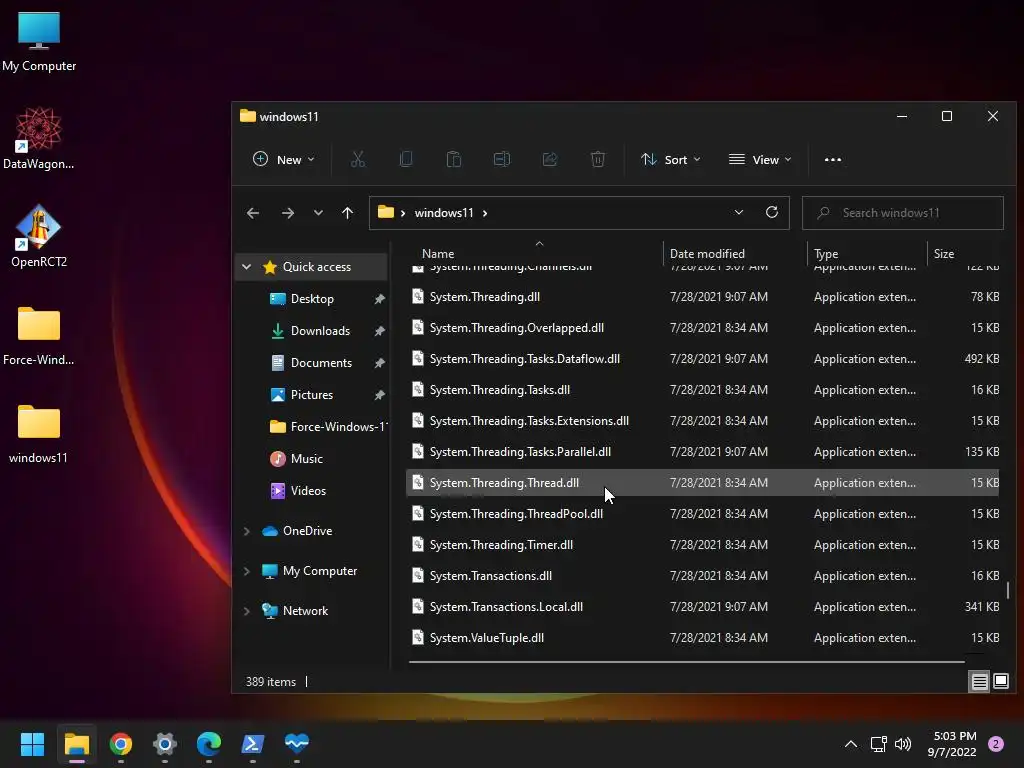Click the network tray icon
Screen dimensions: 1024x768
pos(878,744)
